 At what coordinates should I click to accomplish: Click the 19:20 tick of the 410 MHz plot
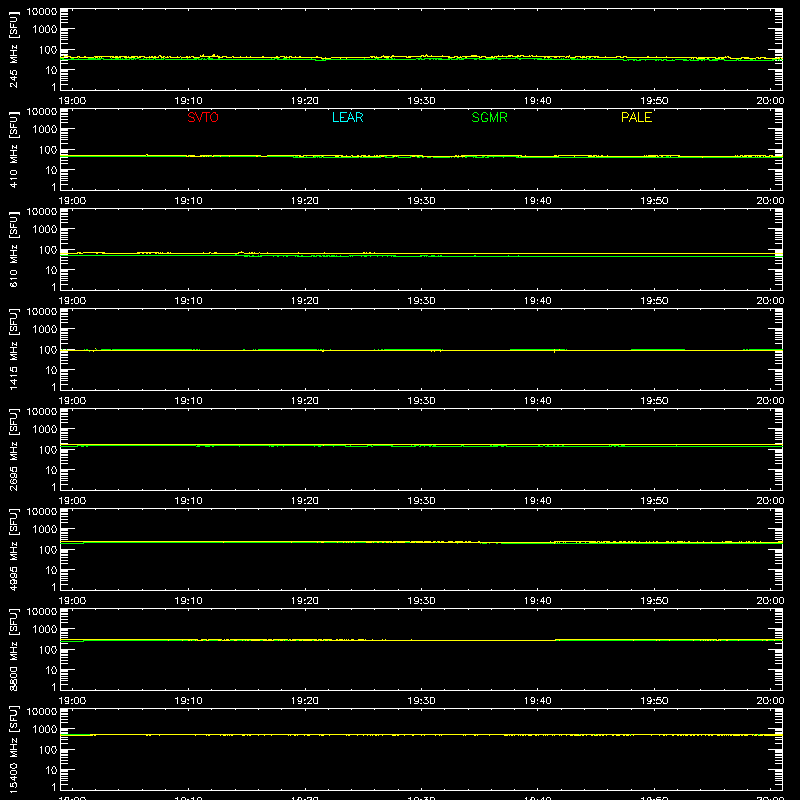tap(305, 201)
